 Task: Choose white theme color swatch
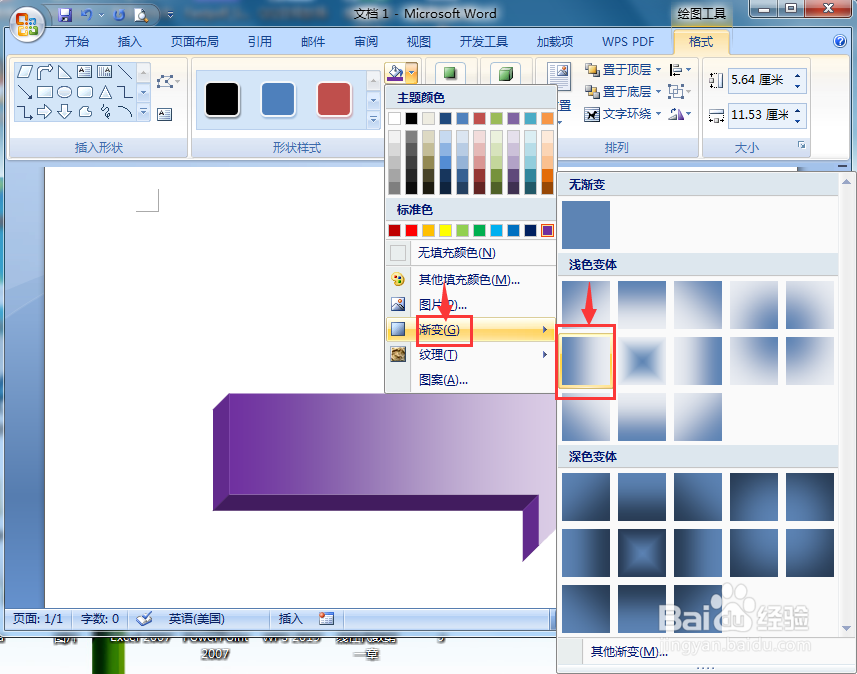pos(394,118)
